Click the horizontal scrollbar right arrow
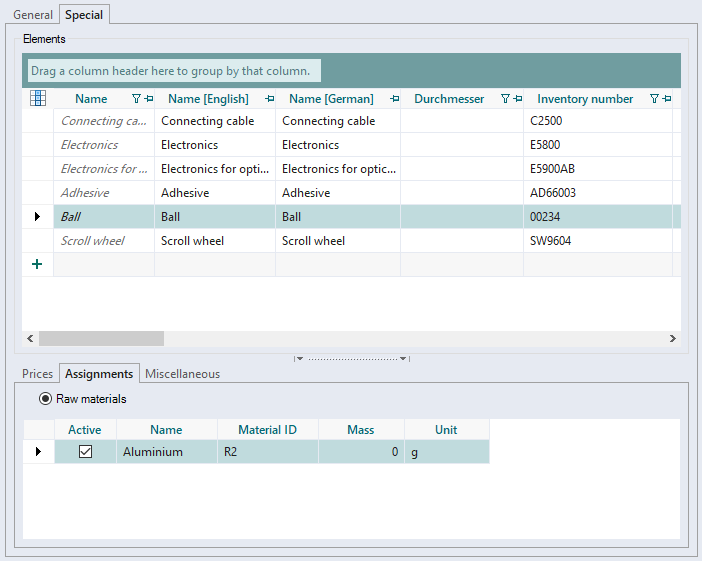The image size is (702, 561). (x=673, y=339)
